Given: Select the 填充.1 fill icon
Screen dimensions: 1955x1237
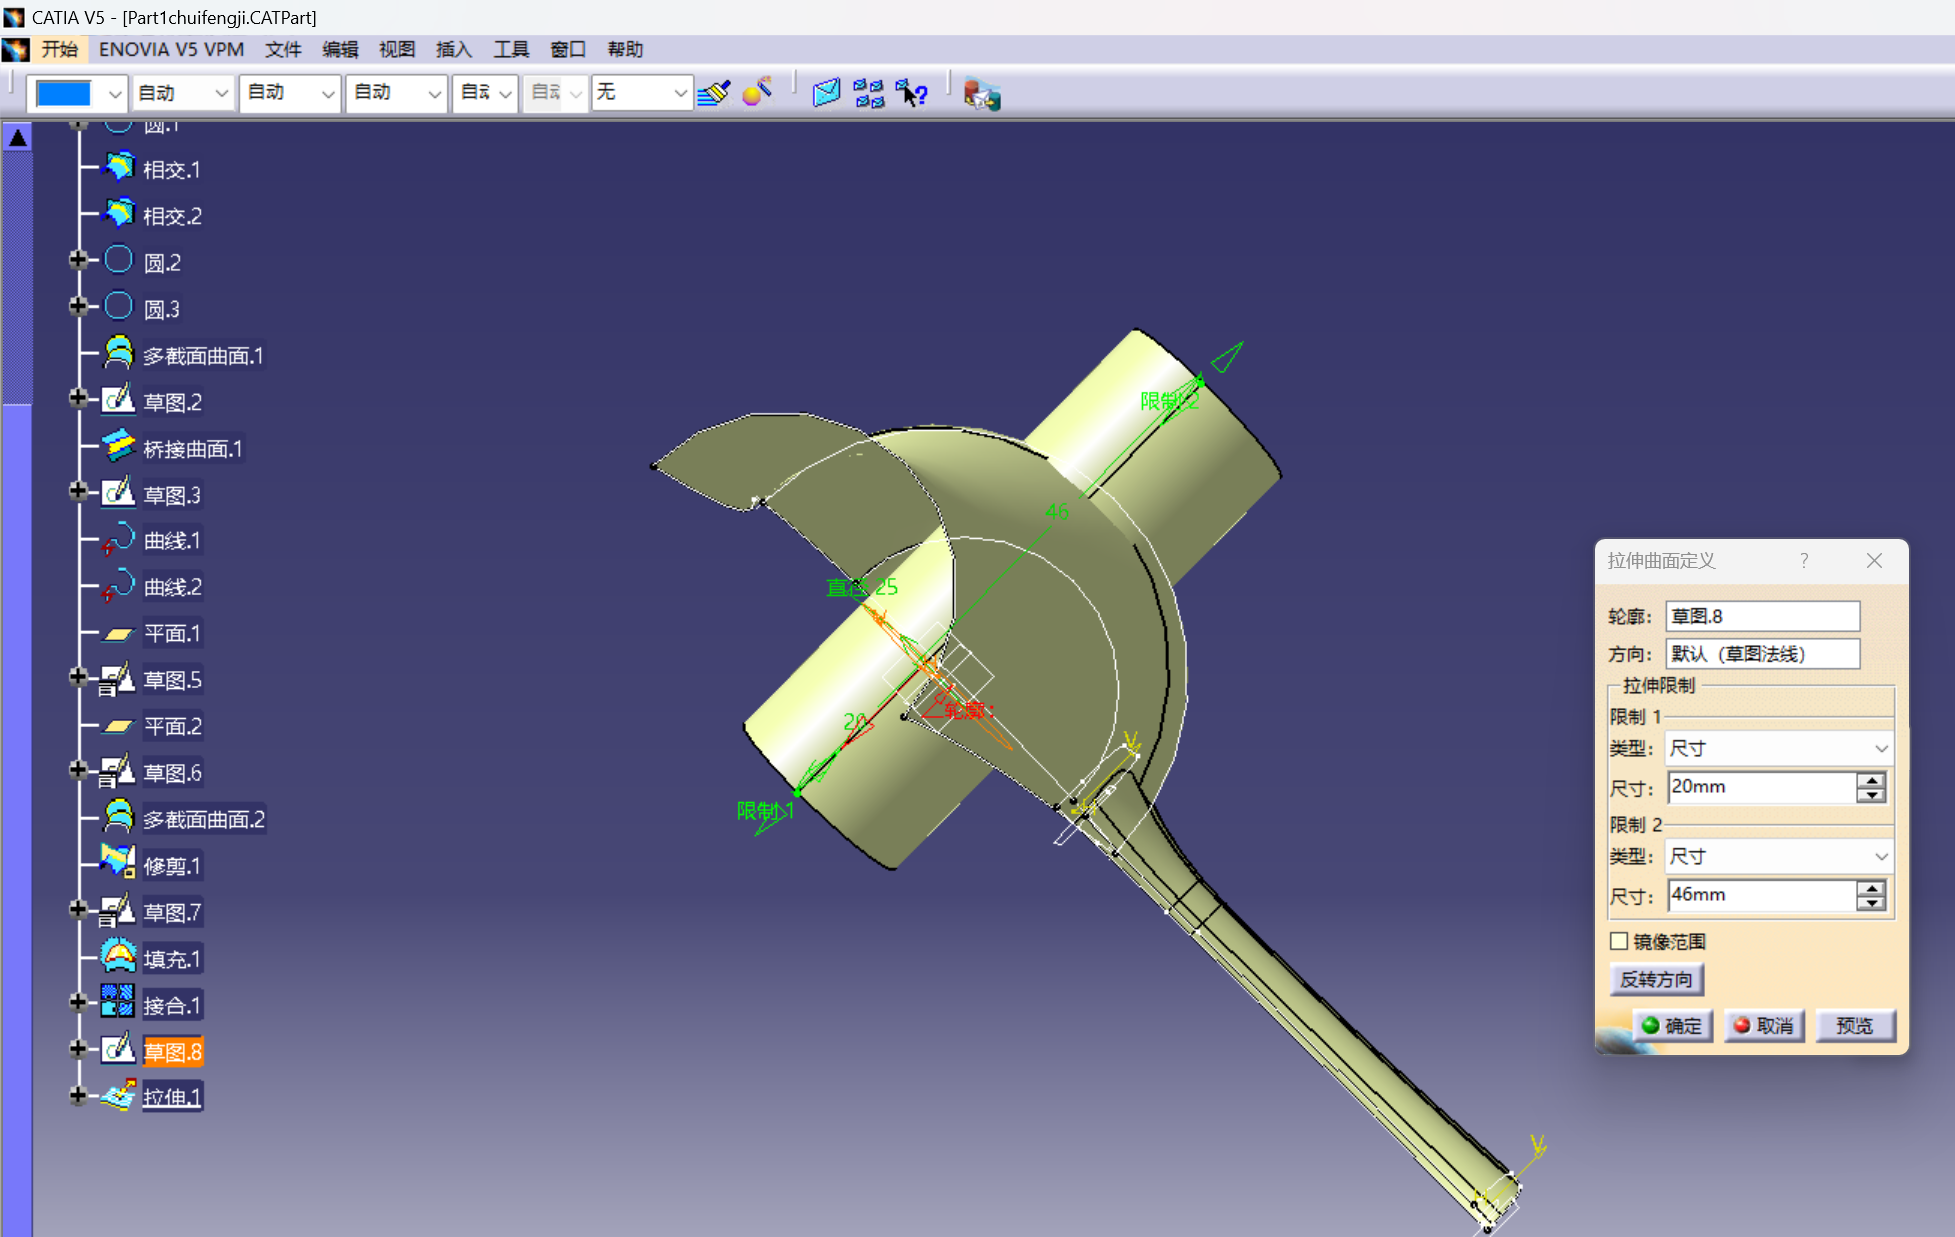Looking at the screenshot, I should tap(119, 957).
